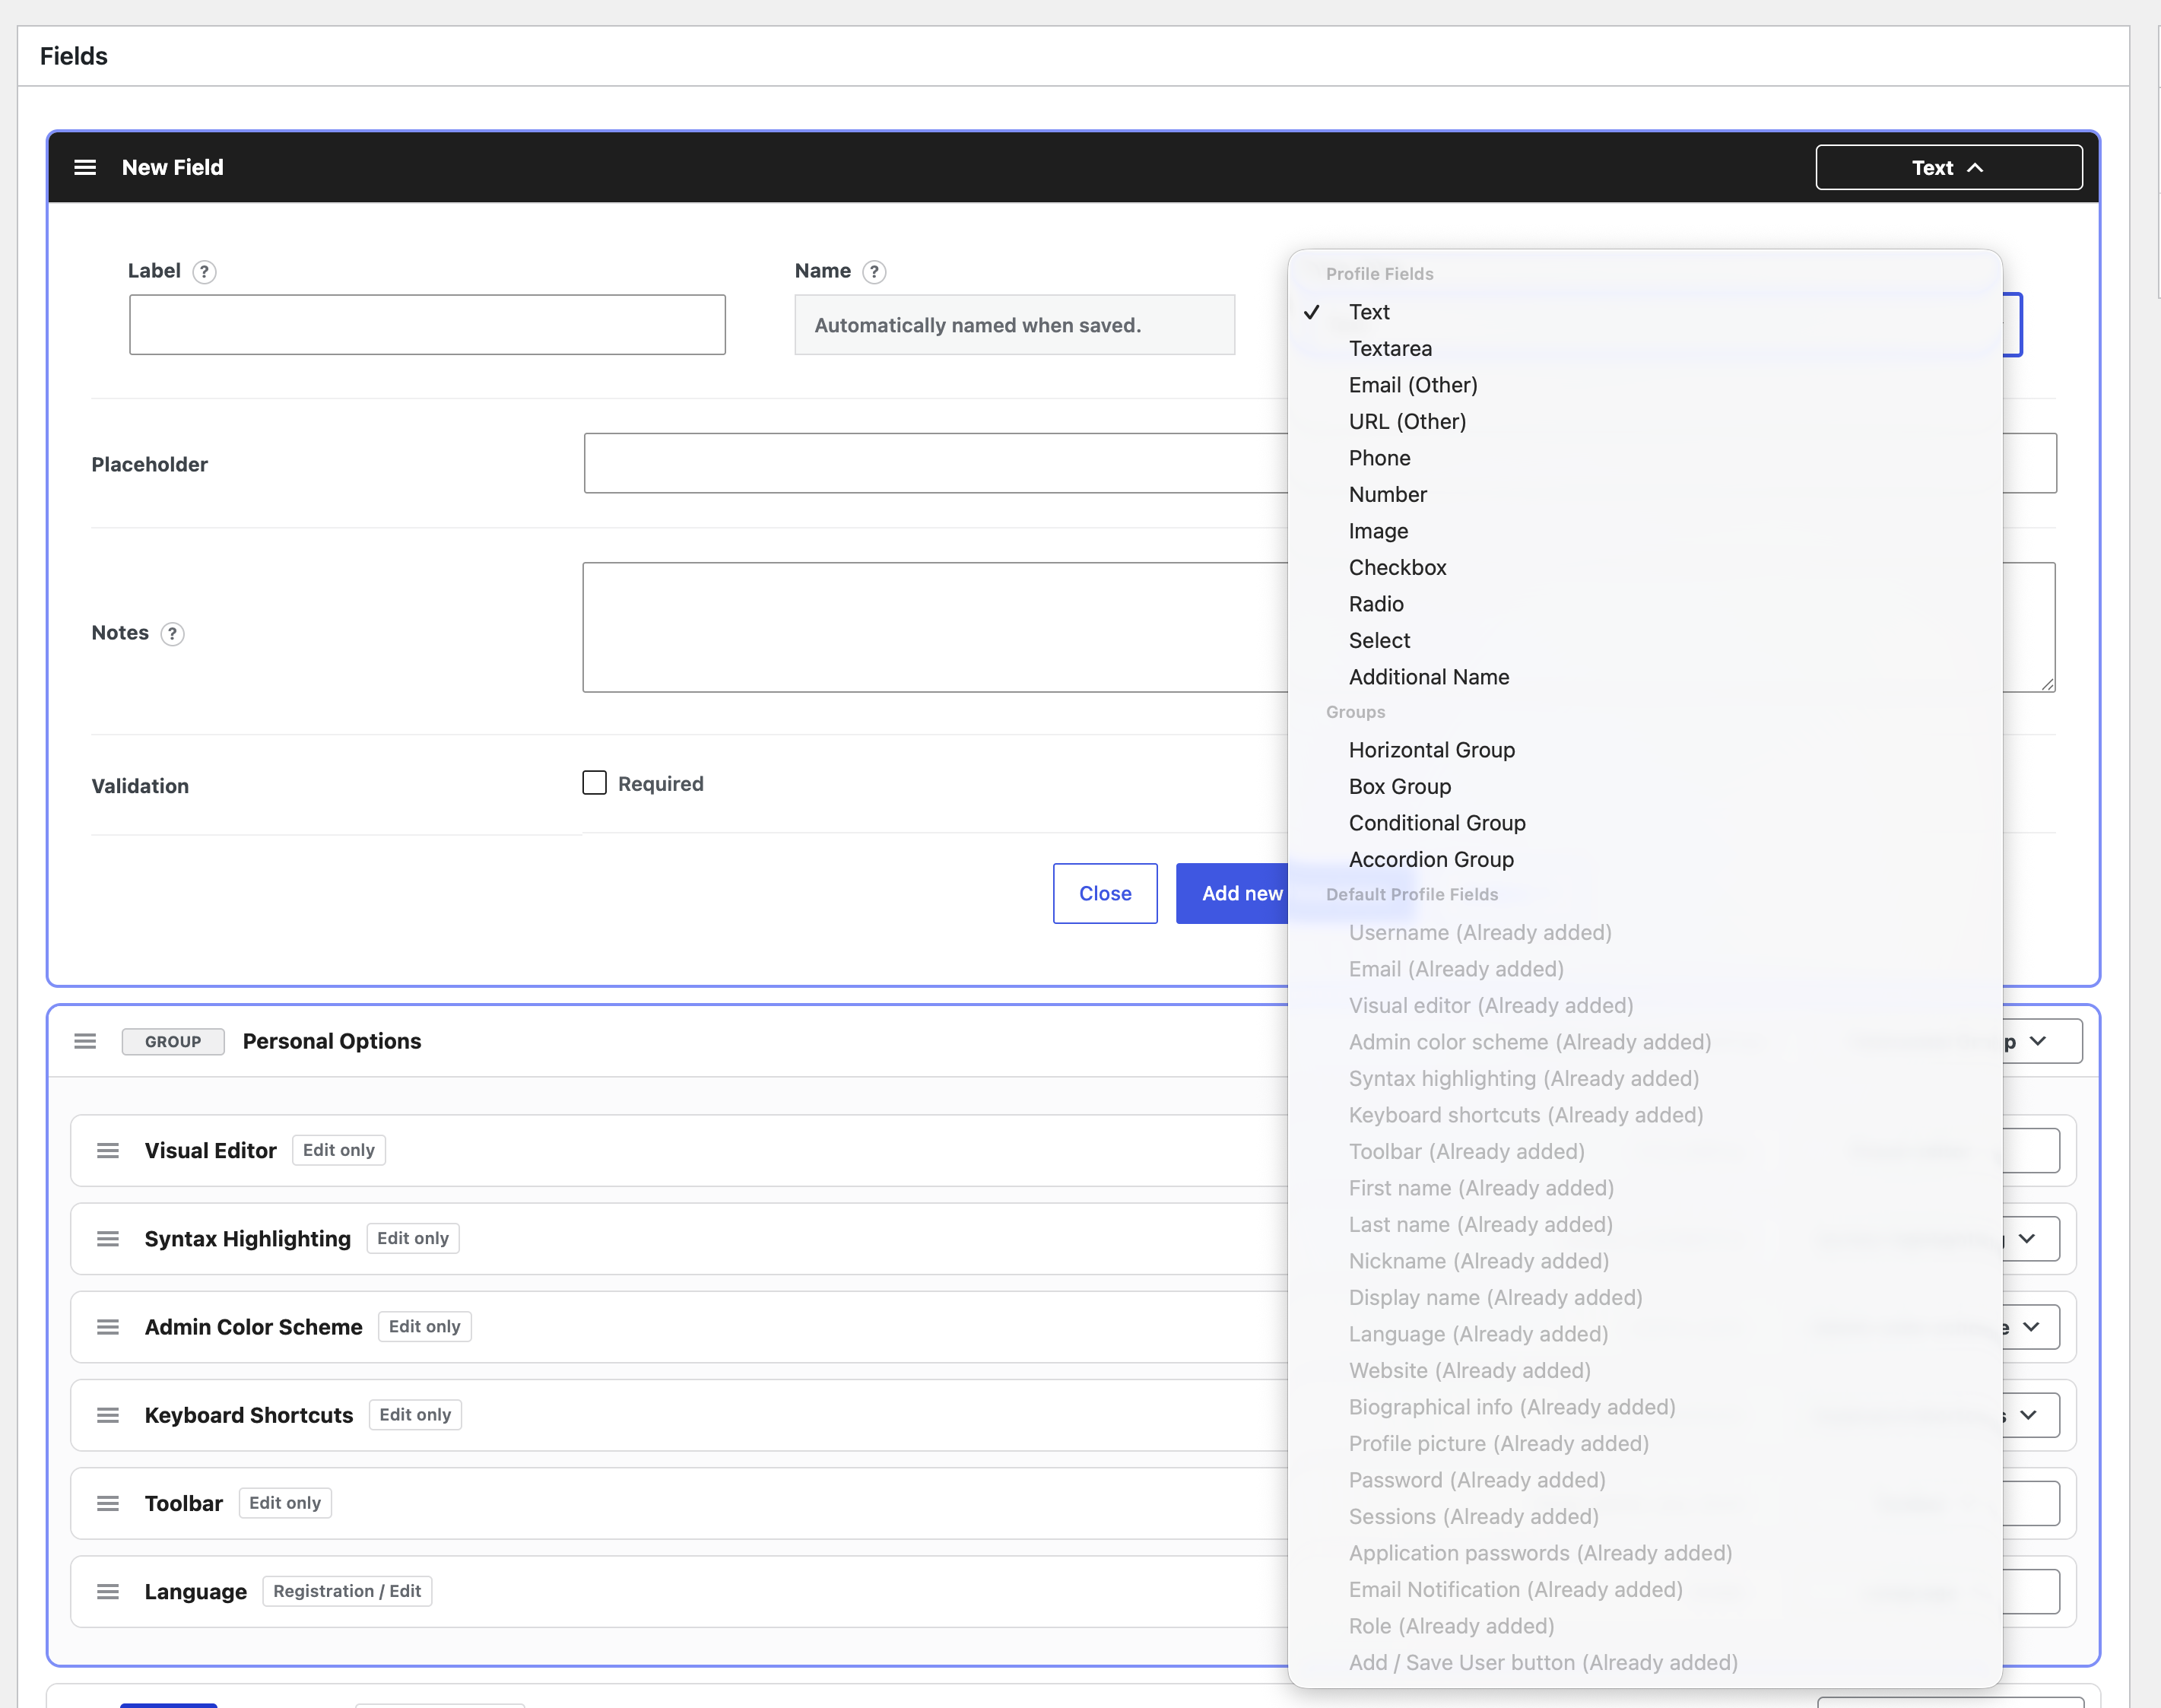The image size is (2161, 1708).
Task: Choose Additional Name field type
Action: pos(1645,677)
